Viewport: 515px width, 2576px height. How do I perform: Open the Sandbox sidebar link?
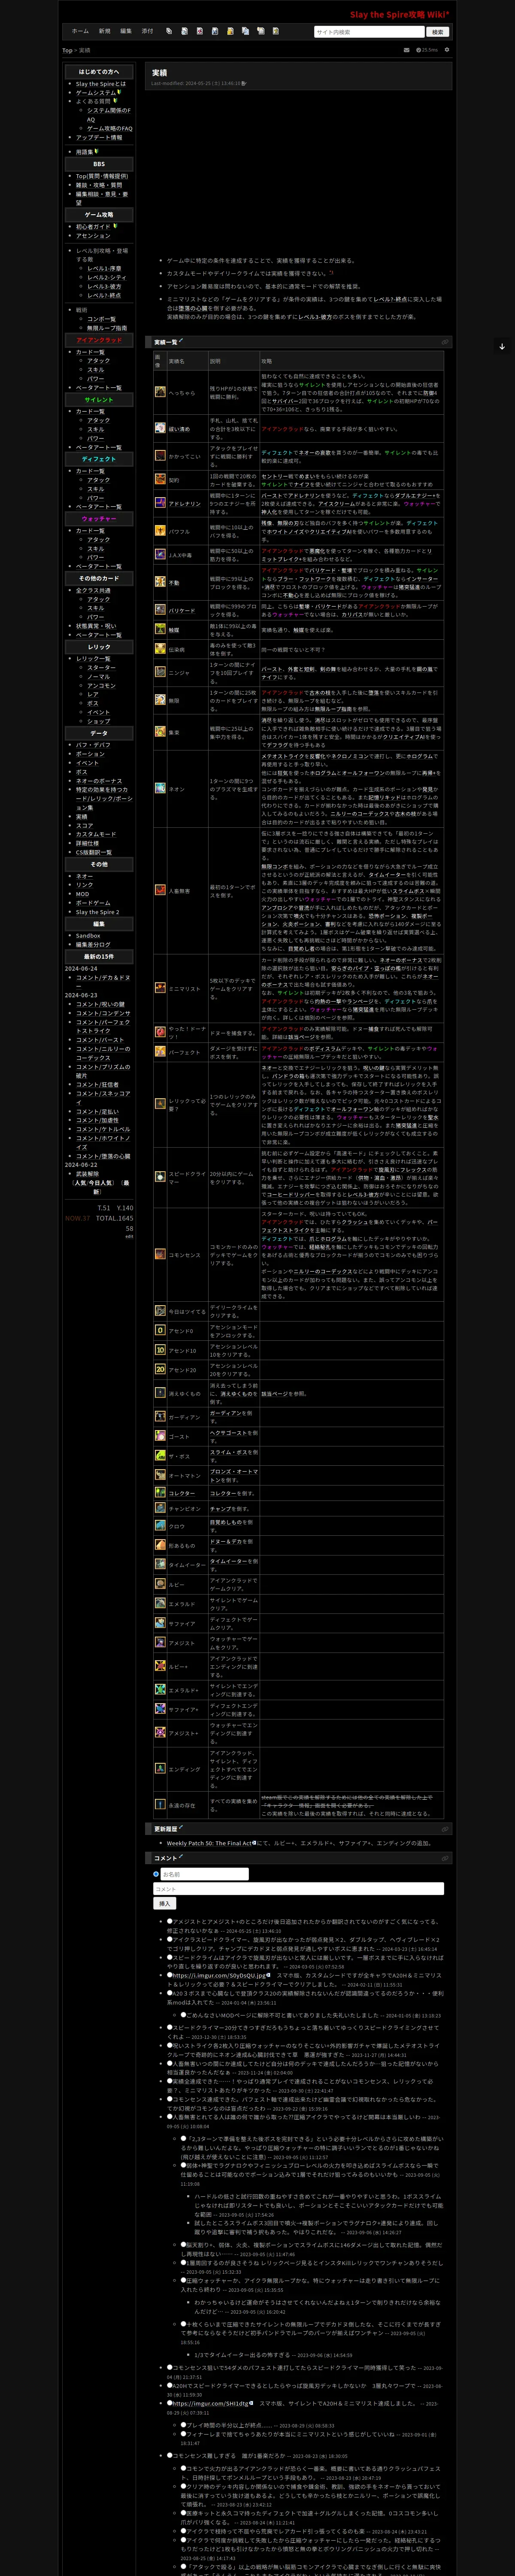(88, 936)
